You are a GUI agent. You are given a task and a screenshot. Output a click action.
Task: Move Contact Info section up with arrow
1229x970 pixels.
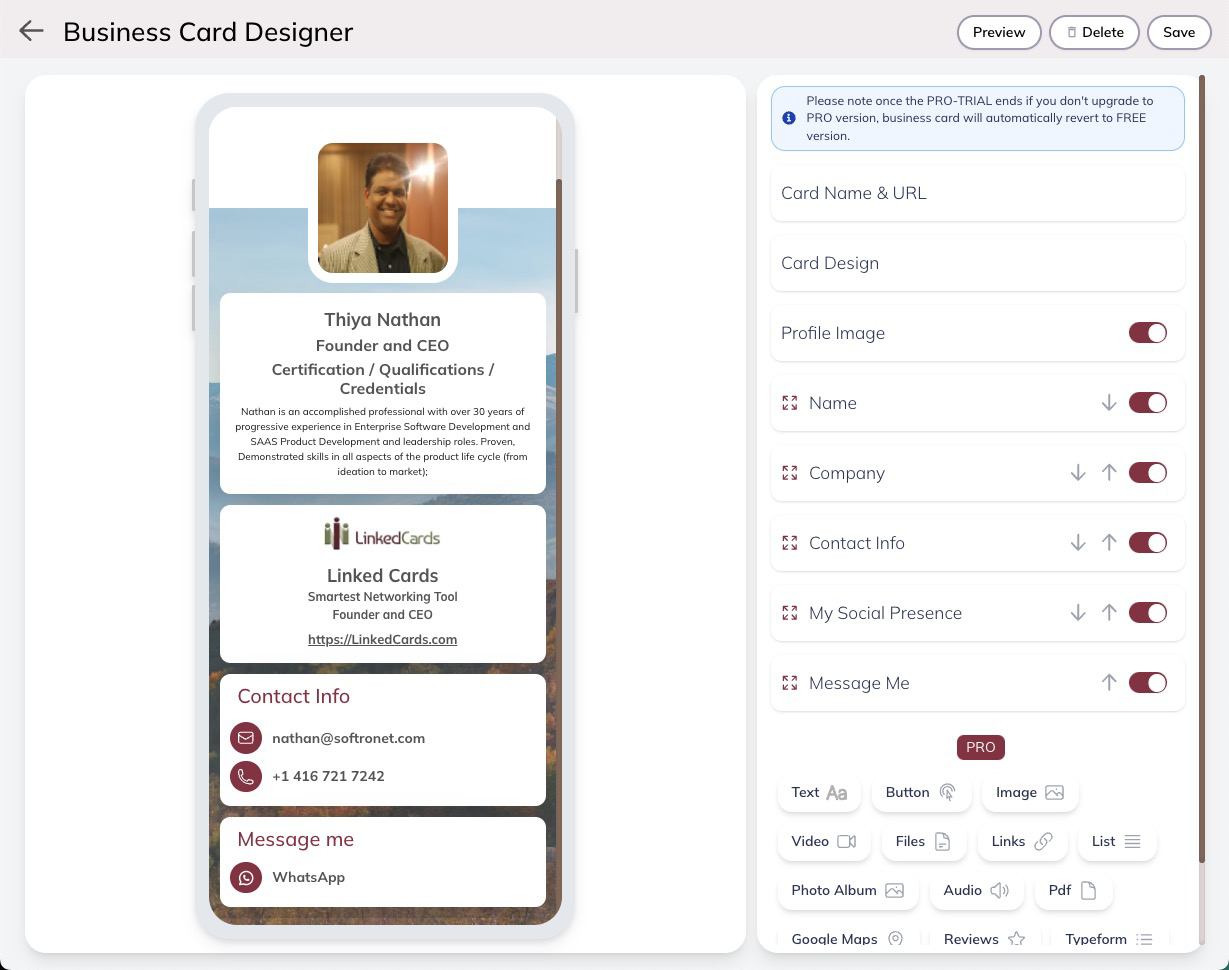[x=1108, y=543]
